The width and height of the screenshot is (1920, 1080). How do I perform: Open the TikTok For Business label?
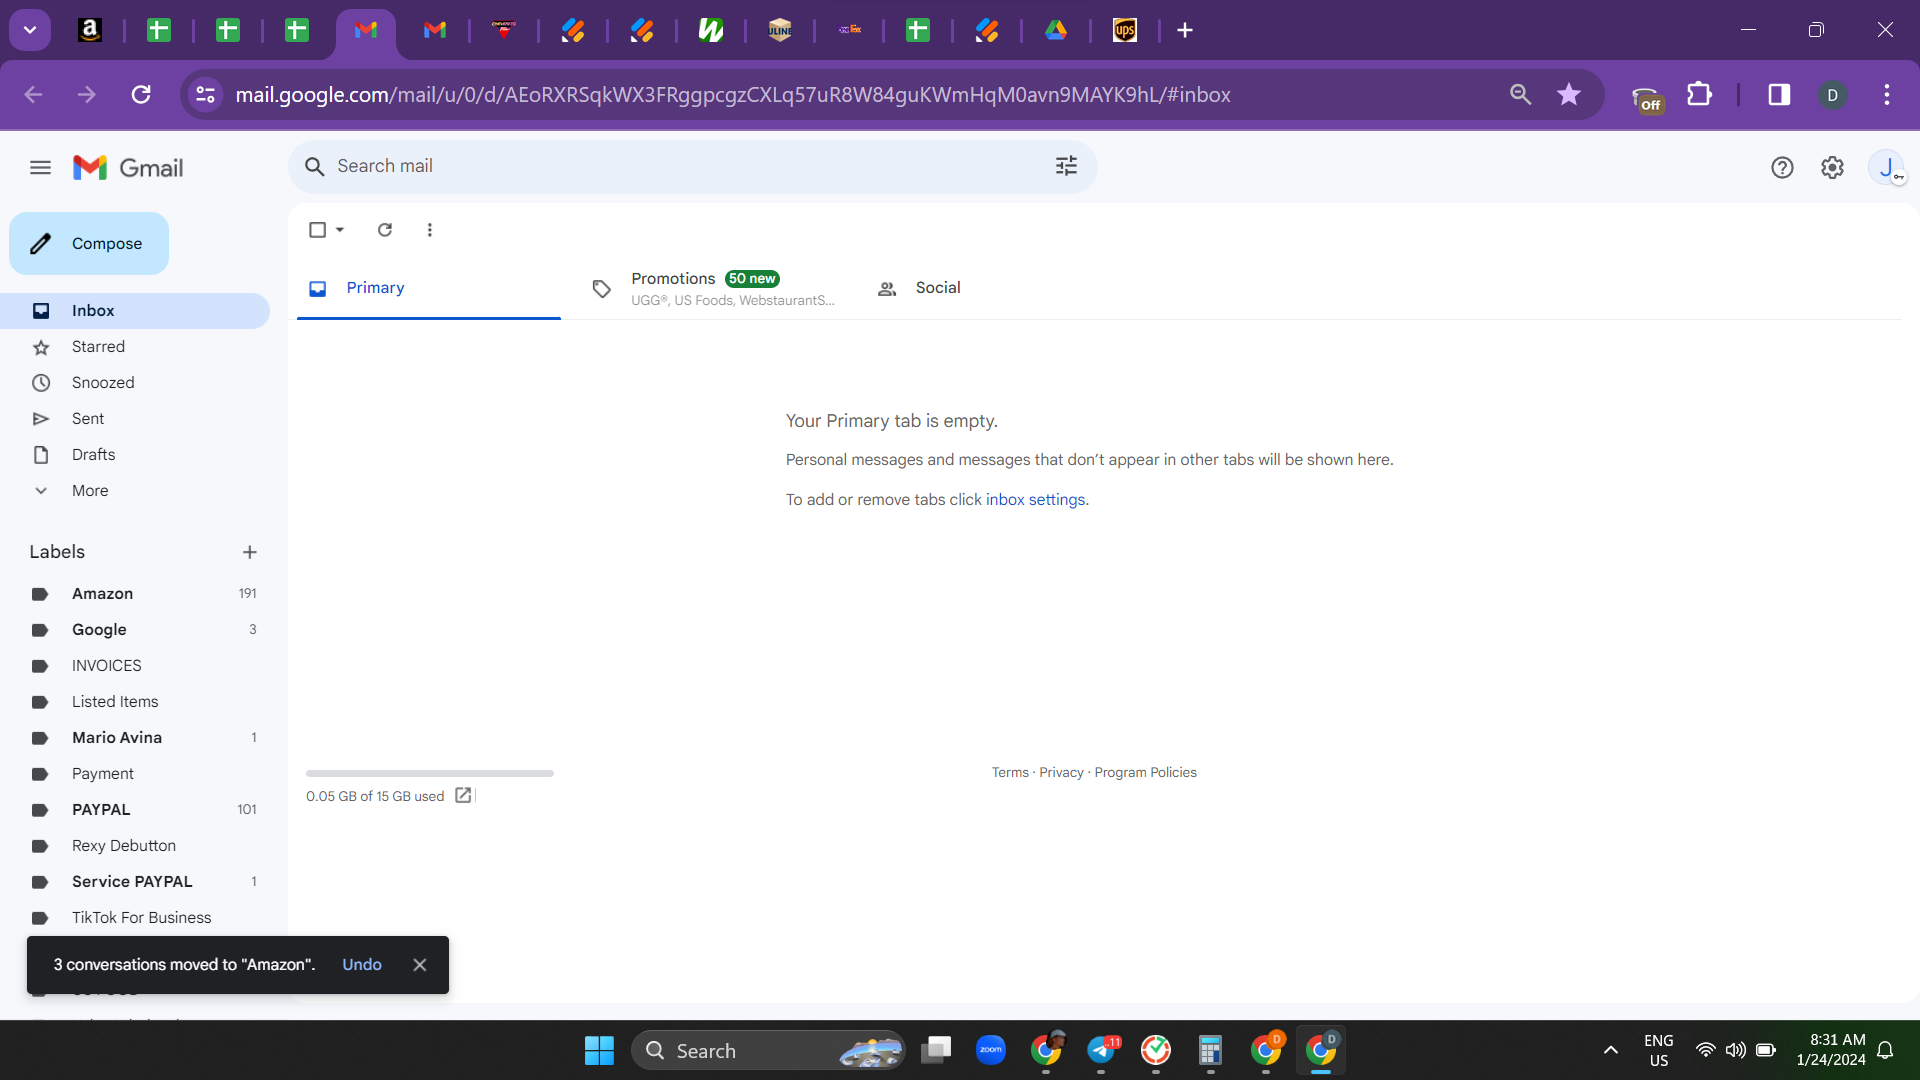point(135,917)
